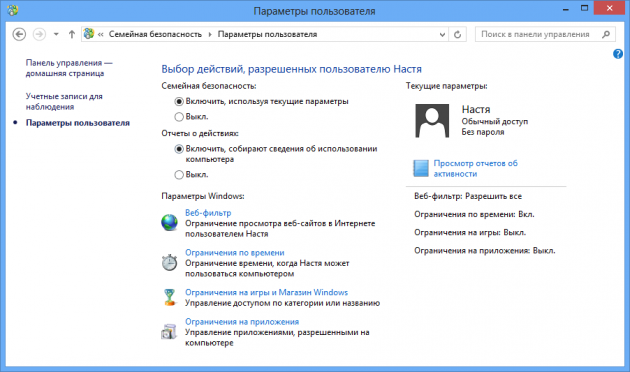
Task: Click the breadcrumb chevron after Семейная безопасность
Action: tap(210, 35)
